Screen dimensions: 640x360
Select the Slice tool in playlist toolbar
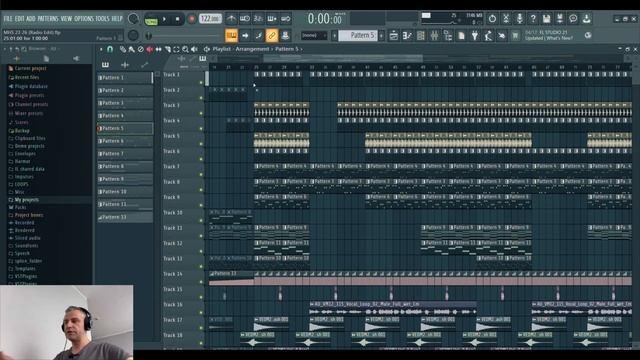[167, 49]
